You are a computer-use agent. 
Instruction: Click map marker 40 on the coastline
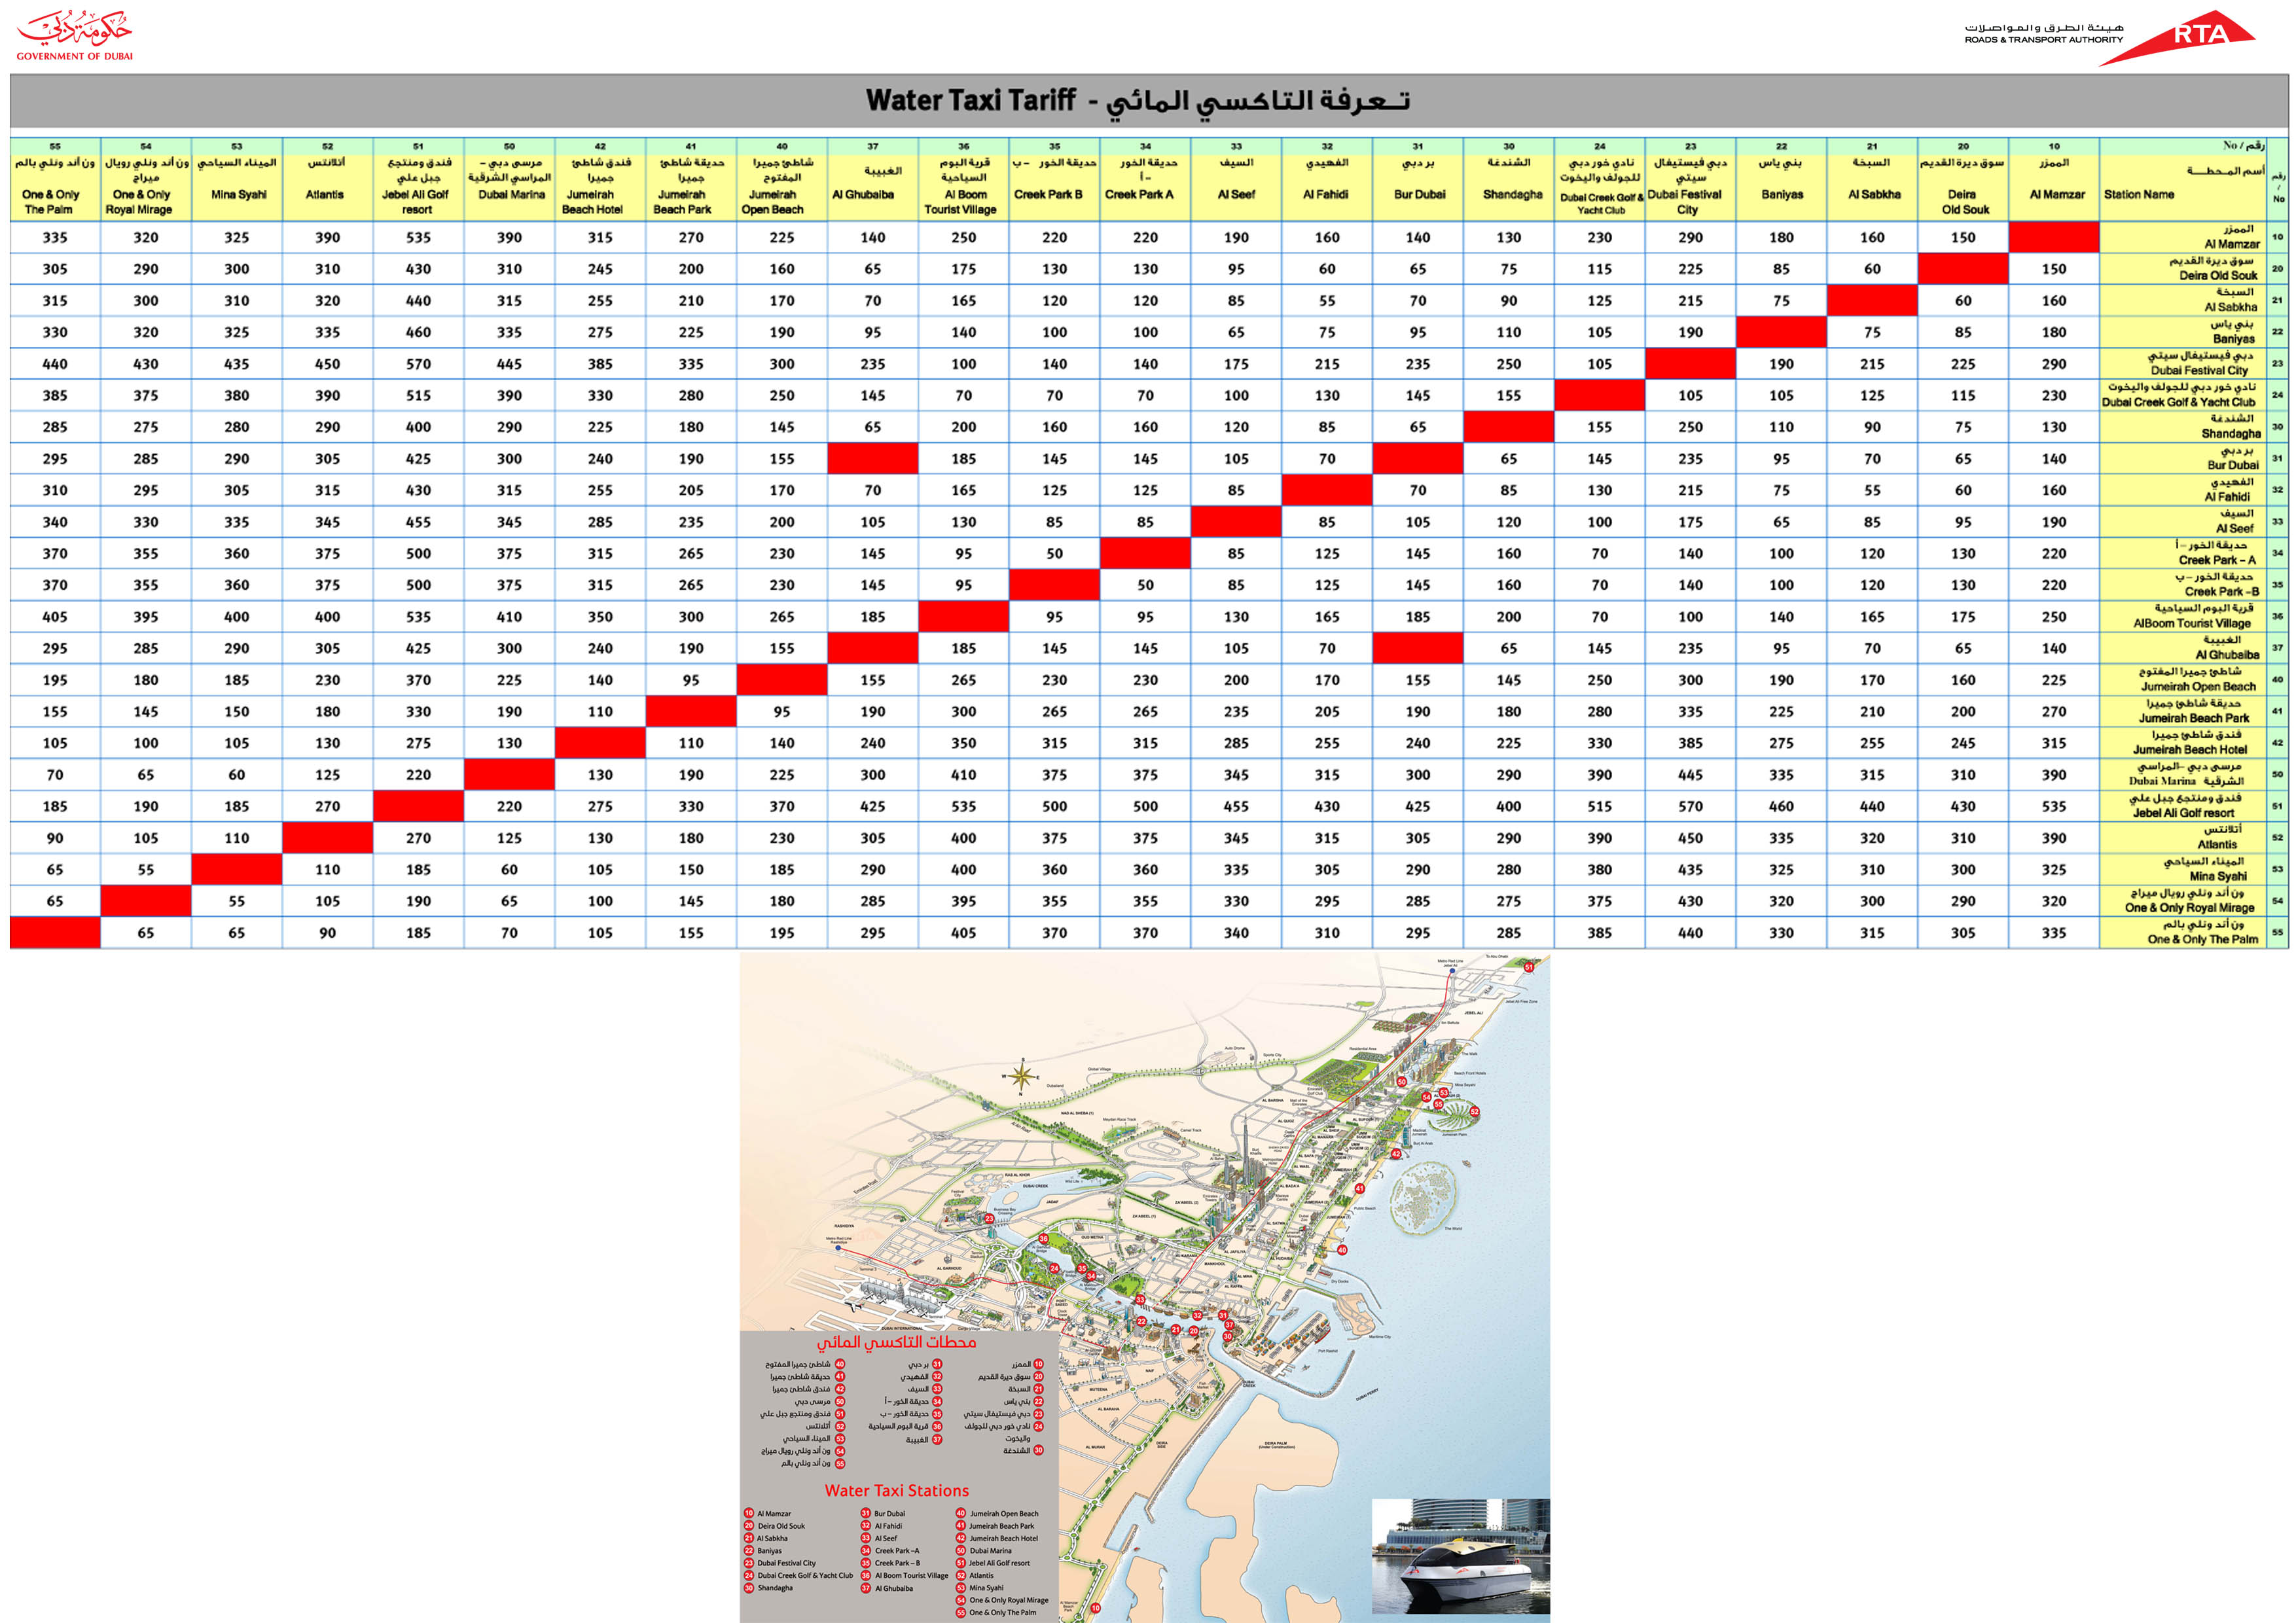click(1342, 1250)
